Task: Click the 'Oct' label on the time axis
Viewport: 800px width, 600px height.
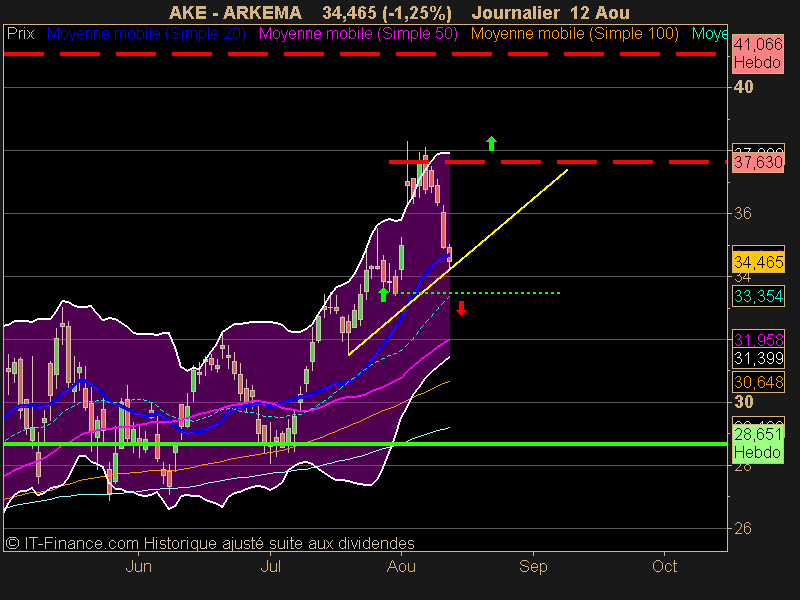Action: pos(664,566)
